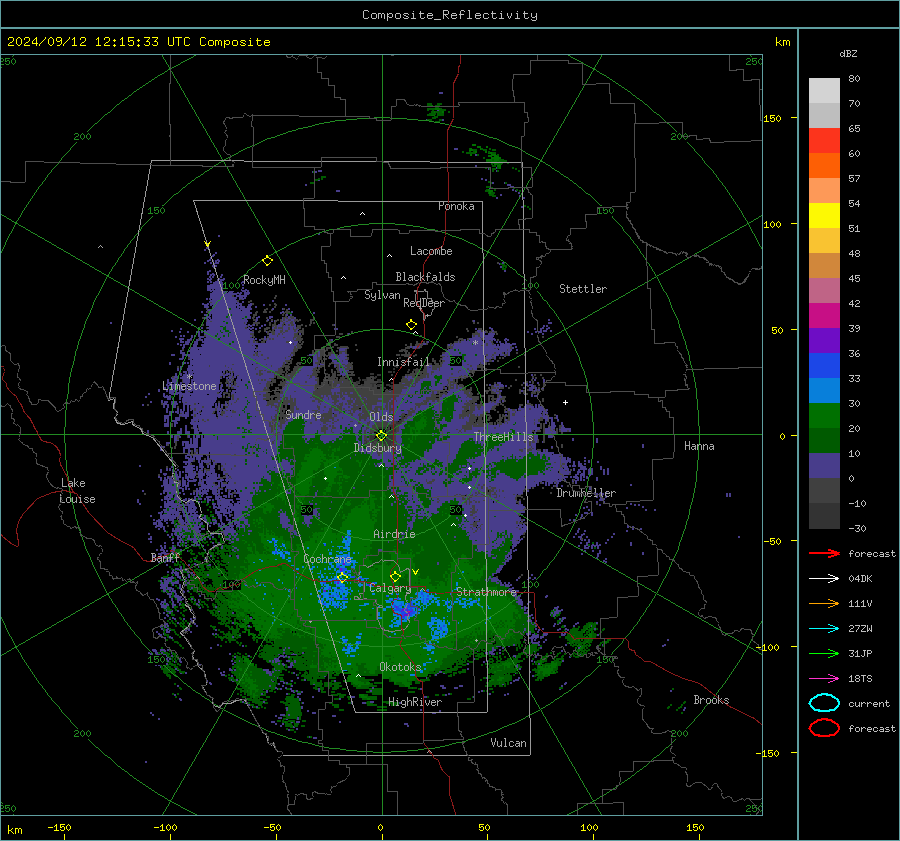900x841 pixels.
Task: Click the 2024/09/12 12:15:33 UTC timestamp
Action: point(100,42)
